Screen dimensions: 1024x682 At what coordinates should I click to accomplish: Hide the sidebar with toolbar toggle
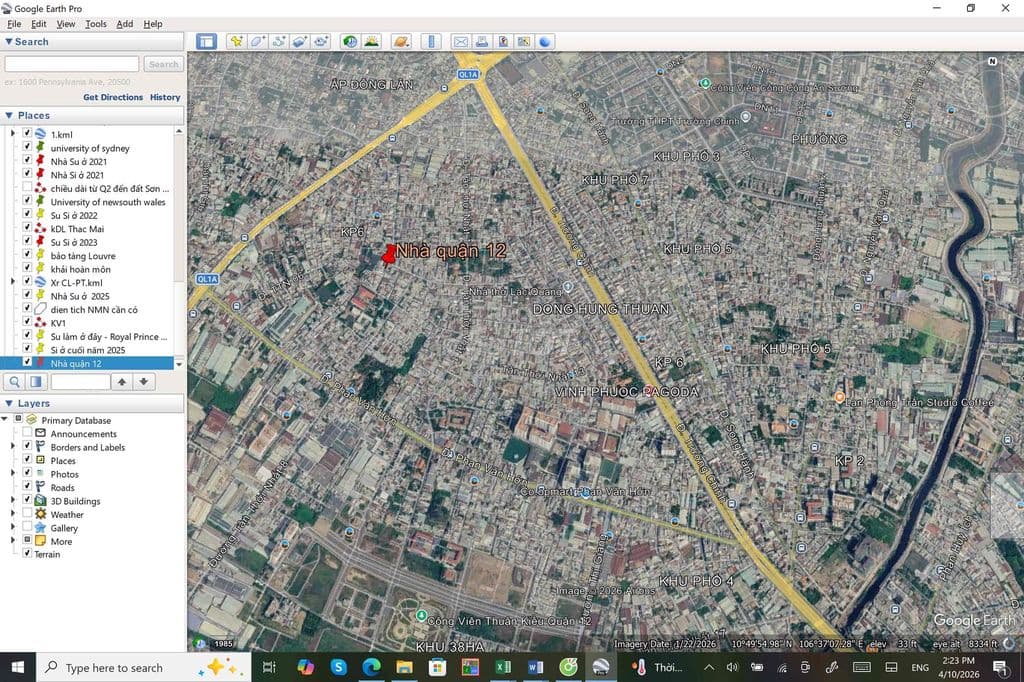click(x=206, y=42)
